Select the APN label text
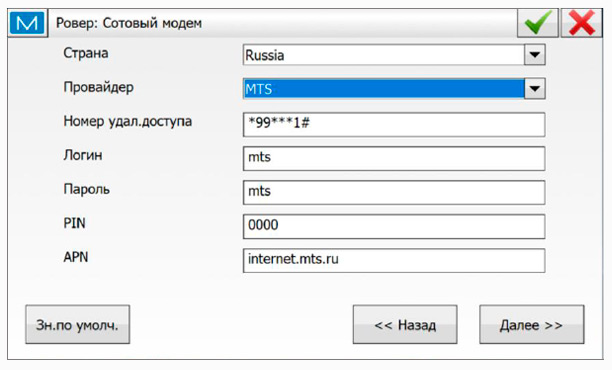 click(x=76, y=257)
